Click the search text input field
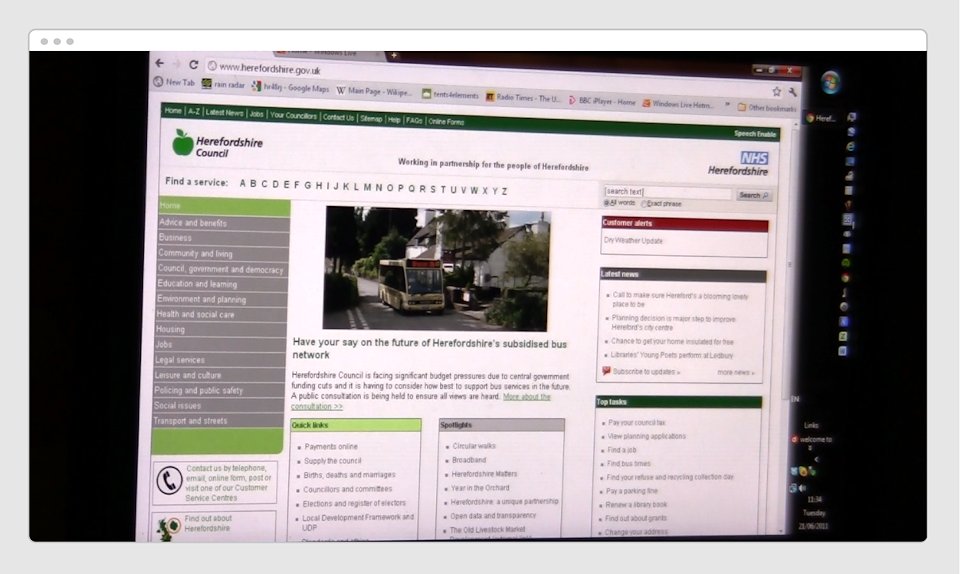Viewport: 960px width, 574px height. click(667, 192)
